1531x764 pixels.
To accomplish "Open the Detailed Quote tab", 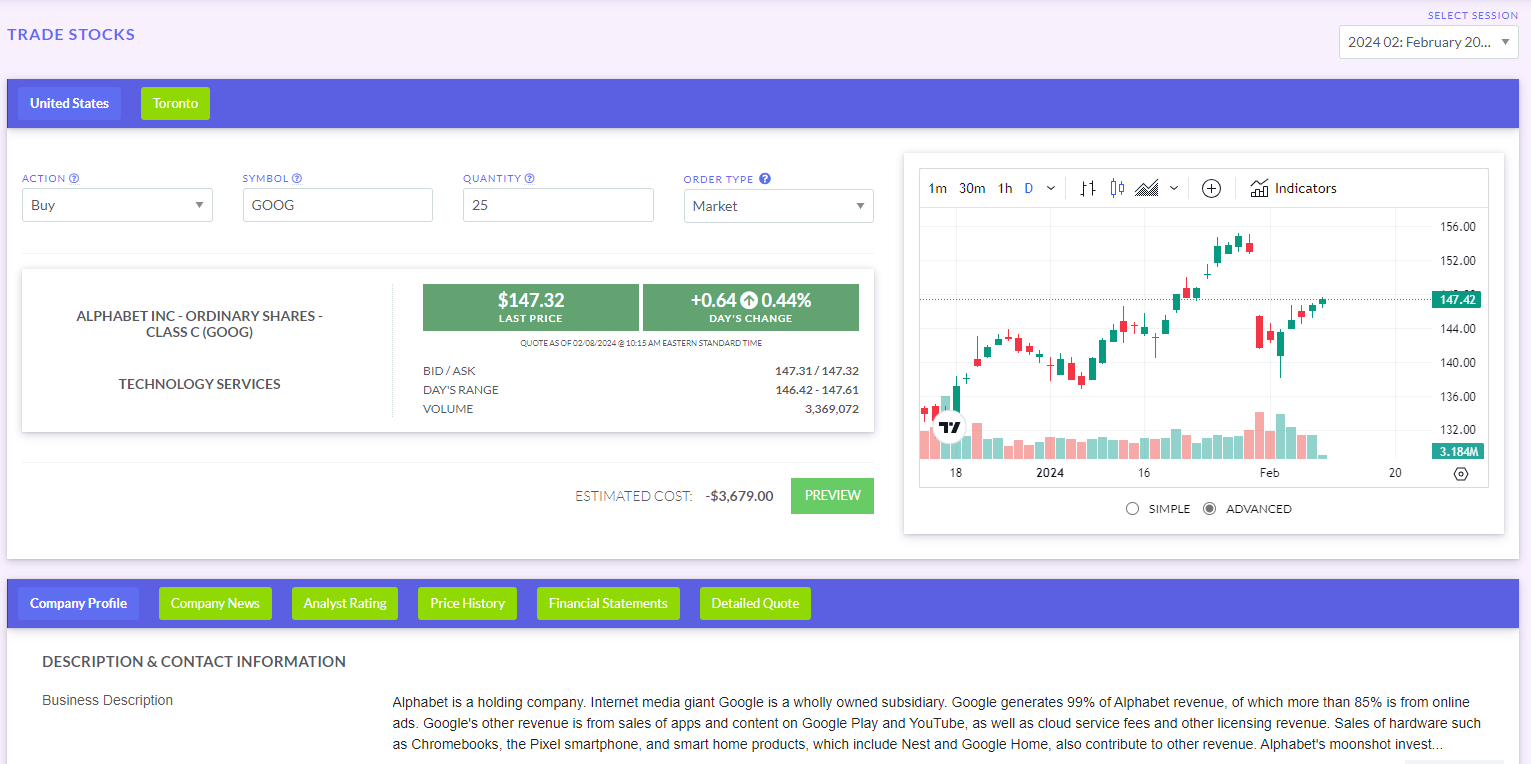I will pyautogui.click(x=755, y=603).
